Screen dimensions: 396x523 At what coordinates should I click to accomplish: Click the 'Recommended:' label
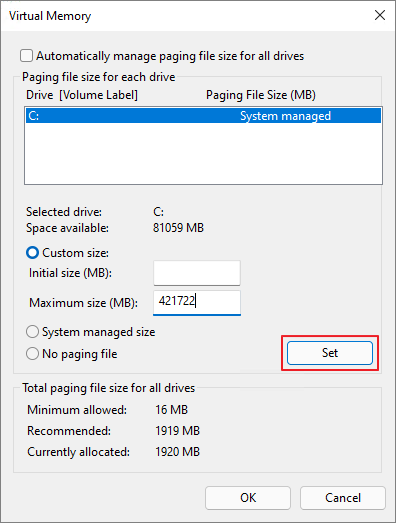pyautogui.click(x=69, y=431)
